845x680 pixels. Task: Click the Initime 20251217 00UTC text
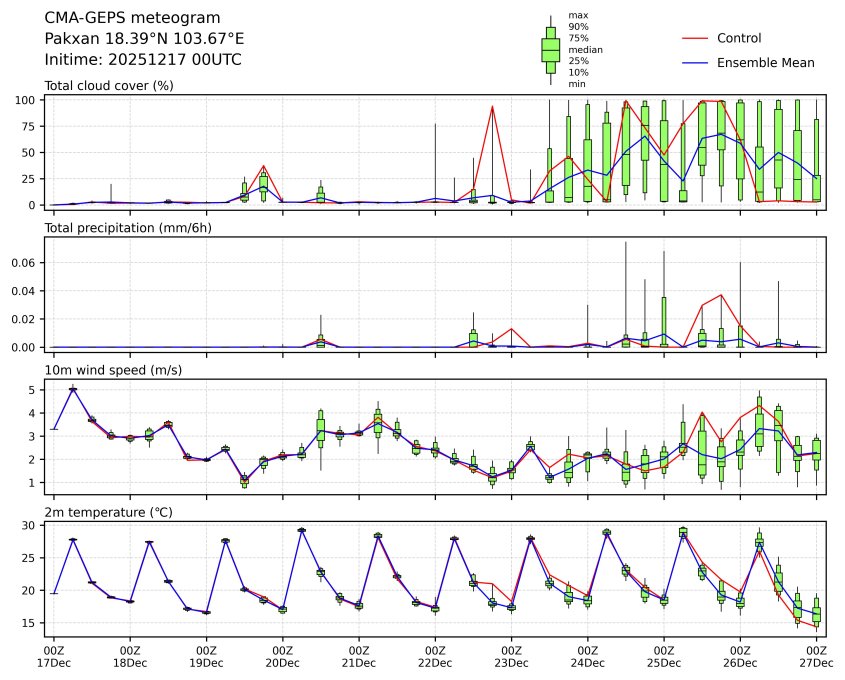tap(143, 59)
